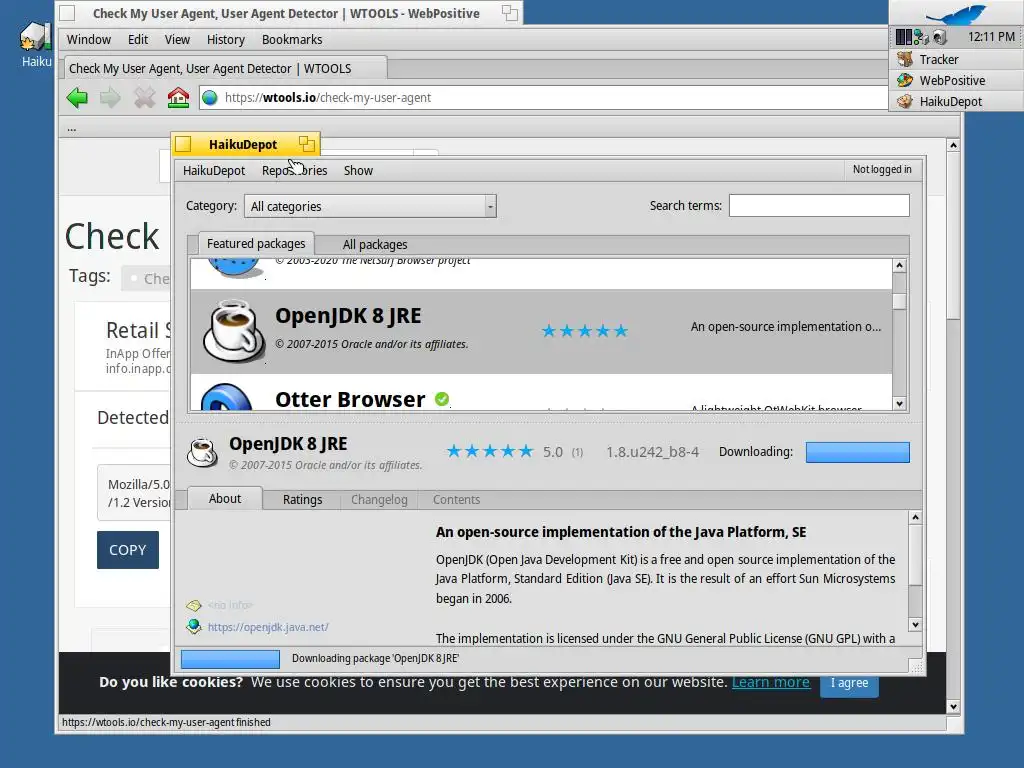Click WebPositive page scrollbar up arrow
Viewport: 1024px width, 768px height.
(x=953, y=146)
